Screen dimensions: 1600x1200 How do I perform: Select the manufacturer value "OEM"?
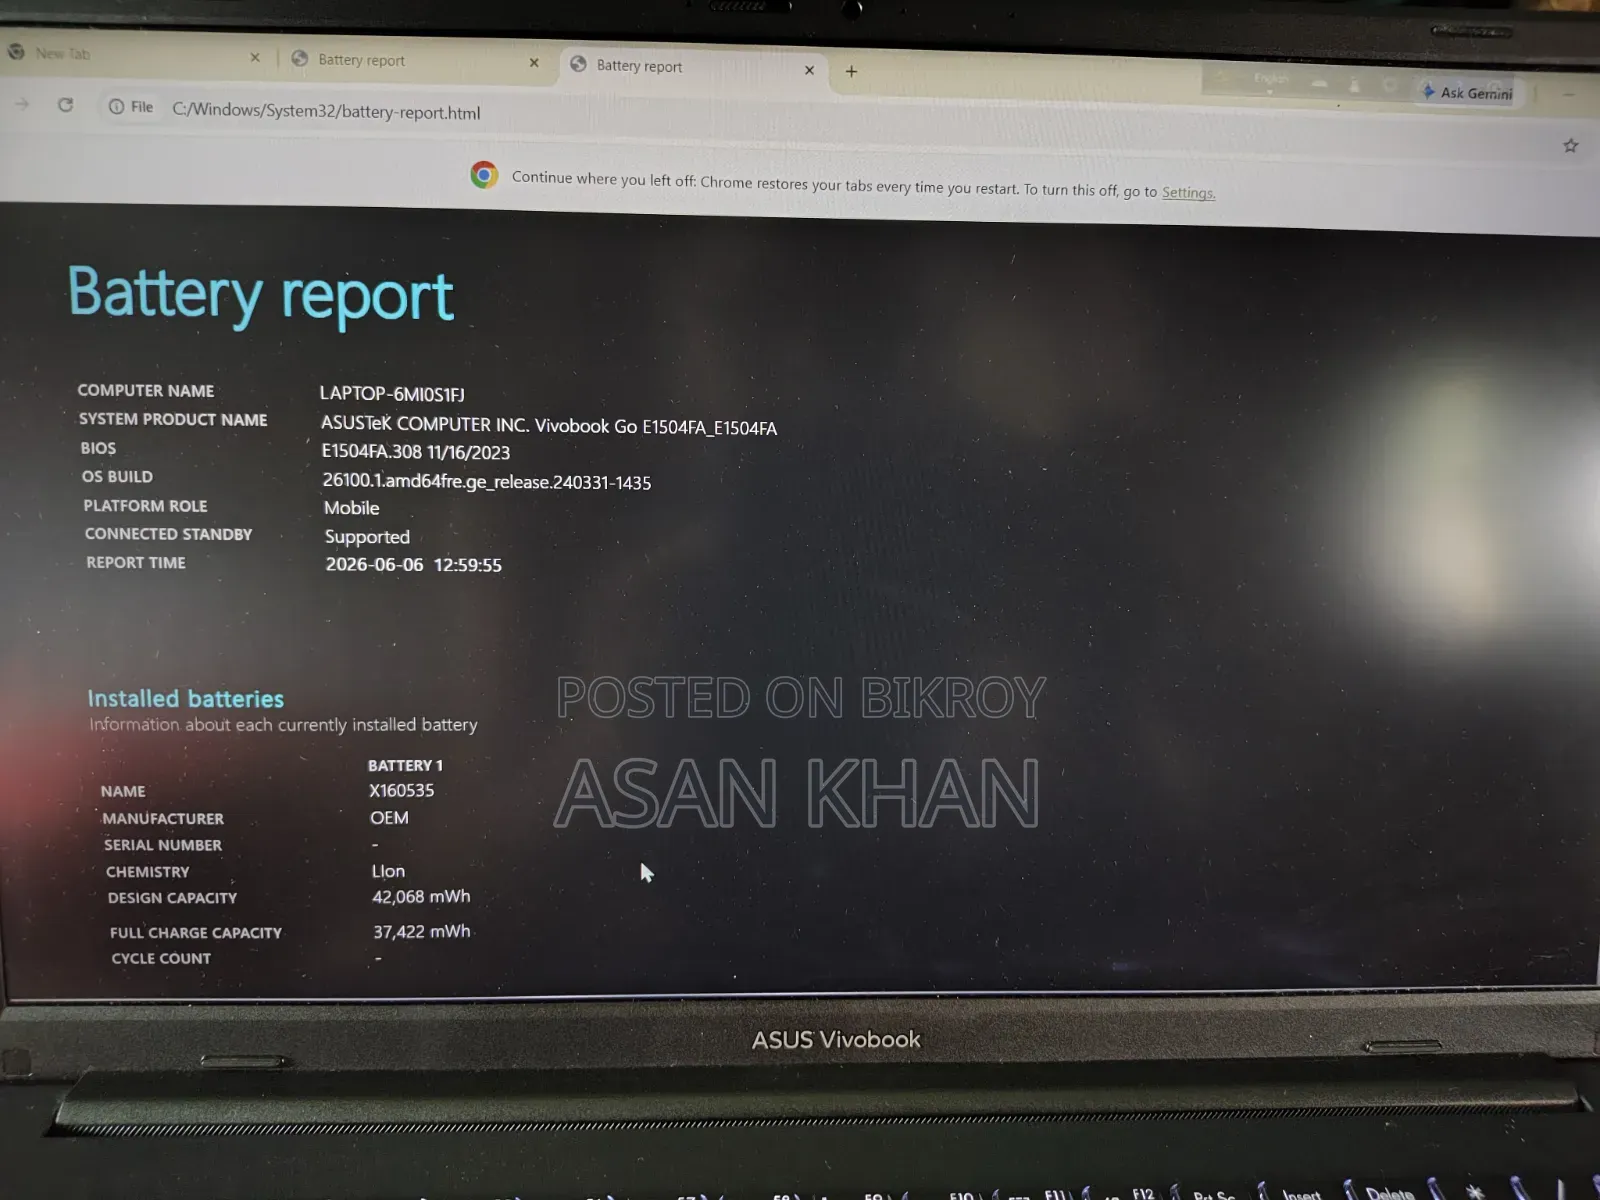[390, 818]
